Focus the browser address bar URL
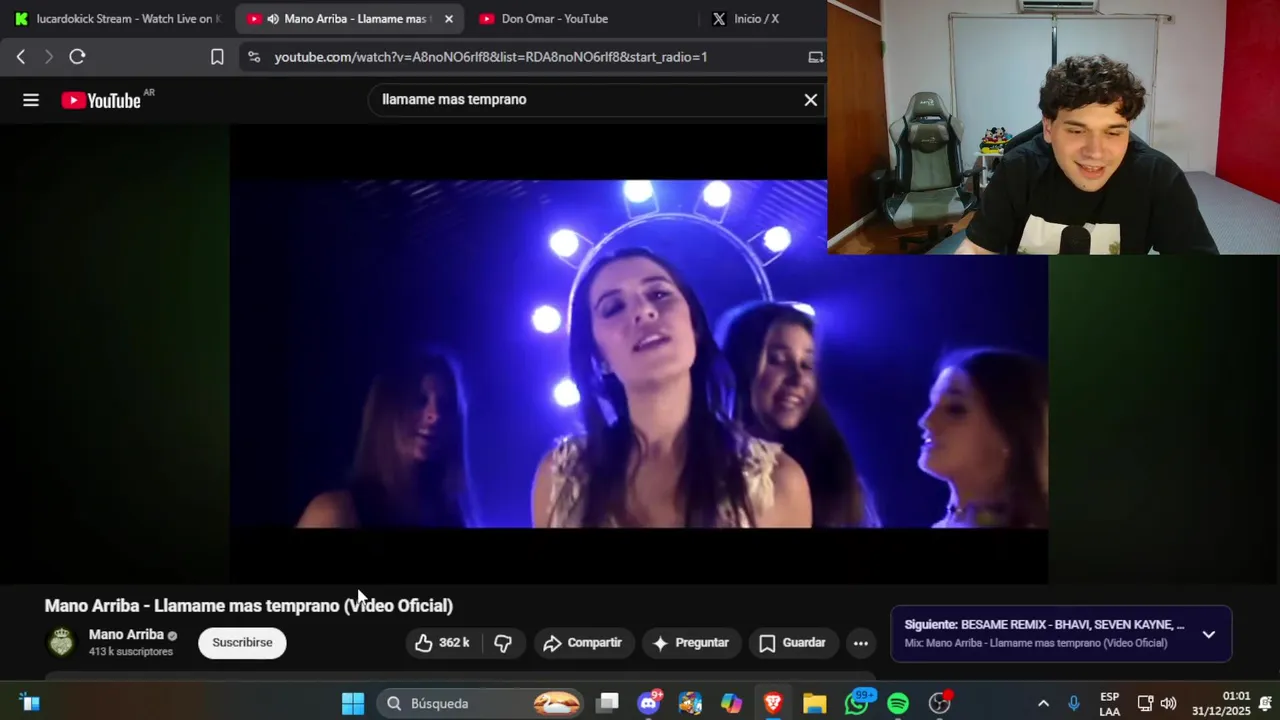1280x720 pixels. pos(491,57)
